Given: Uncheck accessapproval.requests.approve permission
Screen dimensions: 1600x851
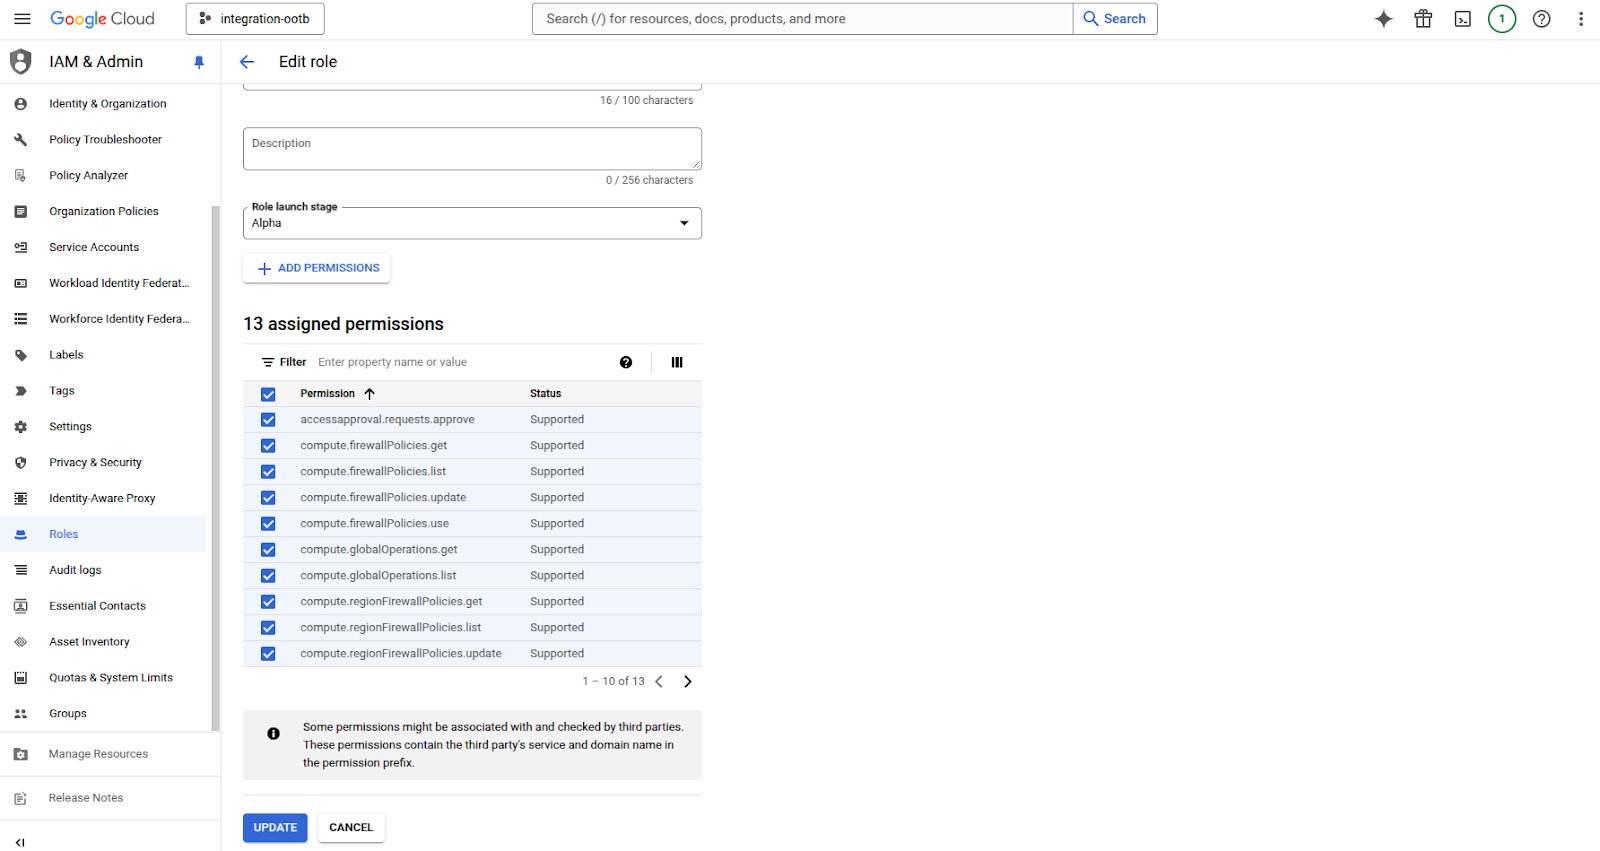Looking at the screenshot, I should pos(268,420).
